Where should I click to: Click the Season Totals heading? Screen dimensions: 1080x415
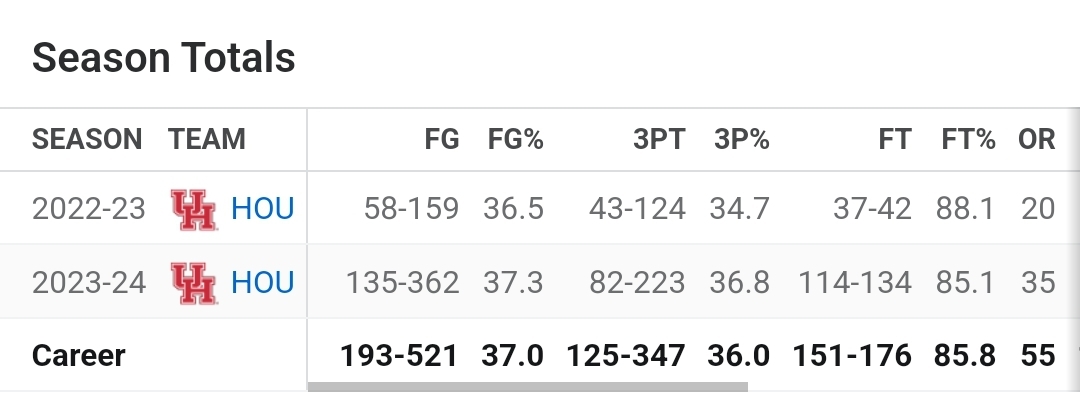164,57
